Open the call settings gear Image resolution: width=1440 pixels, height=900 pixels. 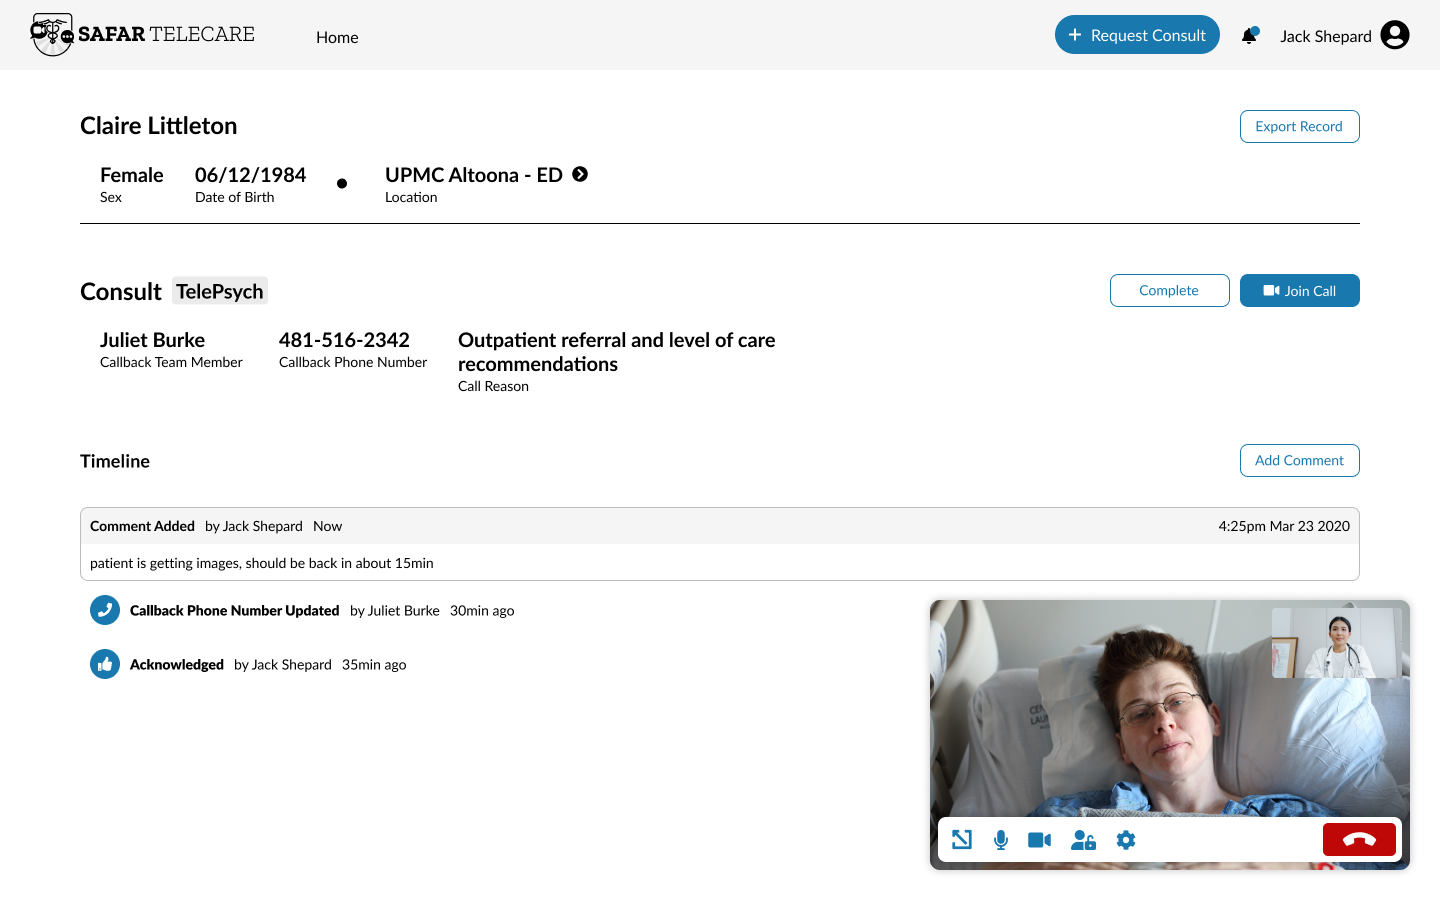point(1125,840)
